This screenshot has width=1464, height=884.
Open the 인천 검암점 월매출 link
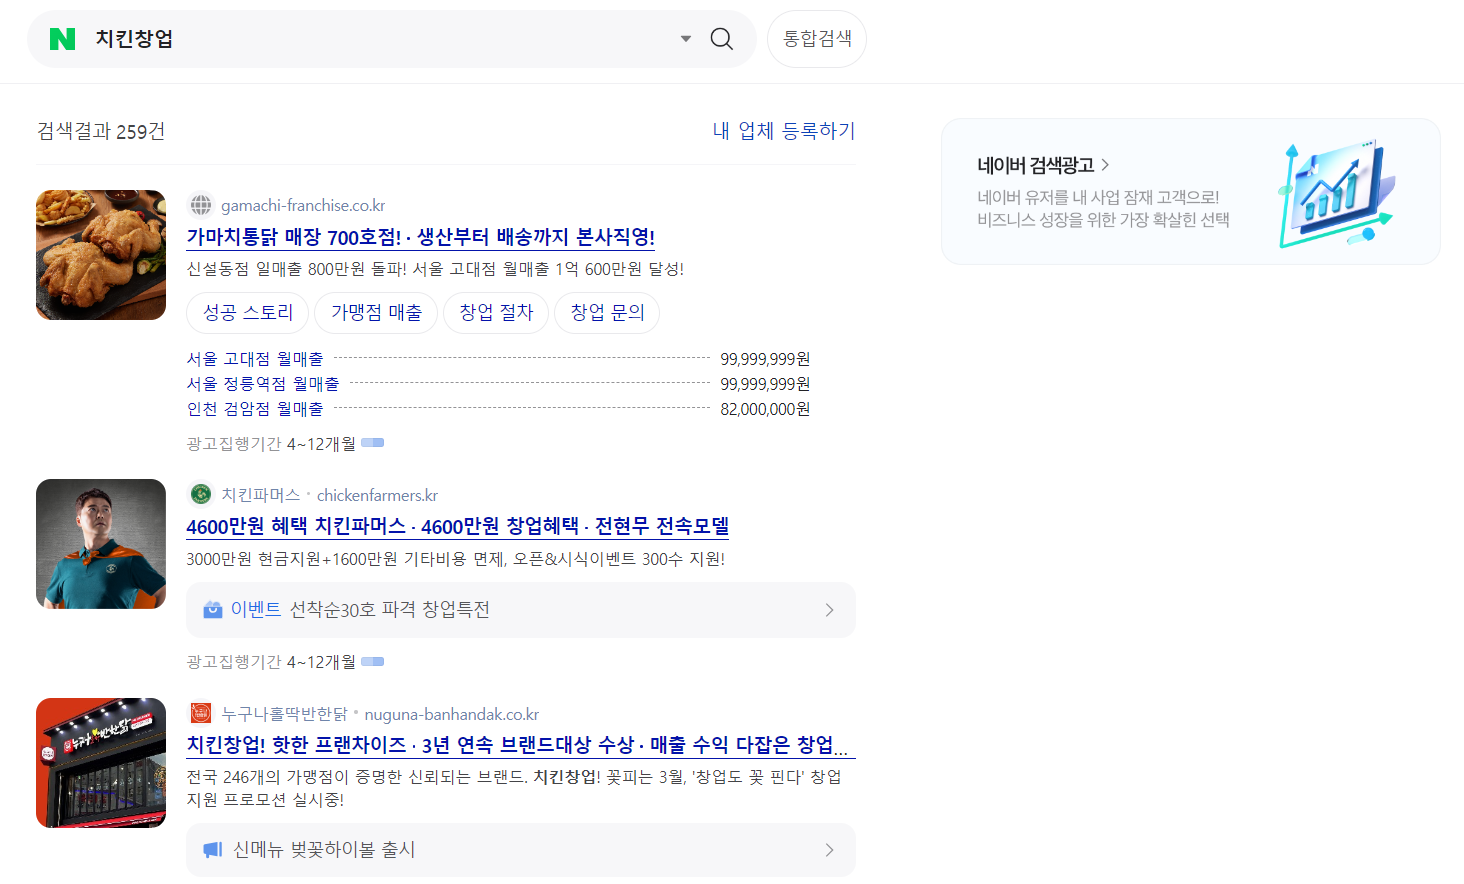point(255,409)
